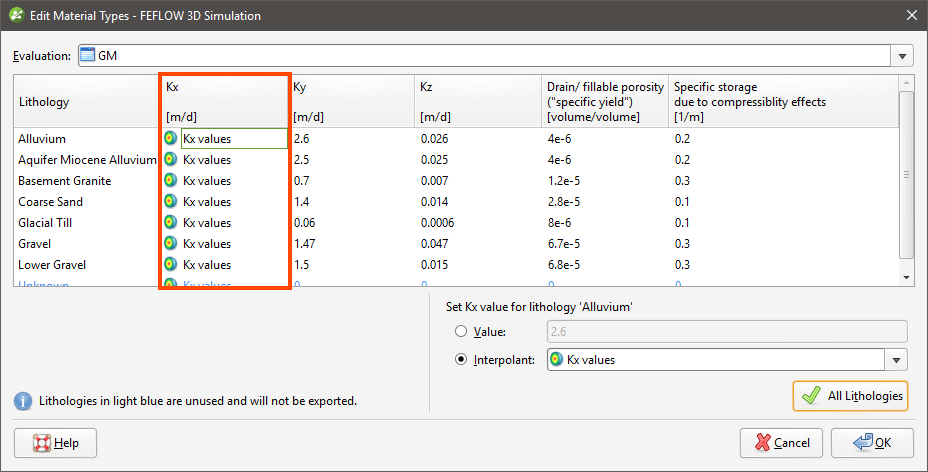This screenshot has width=928, height=472.
Task: Click the interpolant icon in Alluvium row
Action: click(170, 139)
